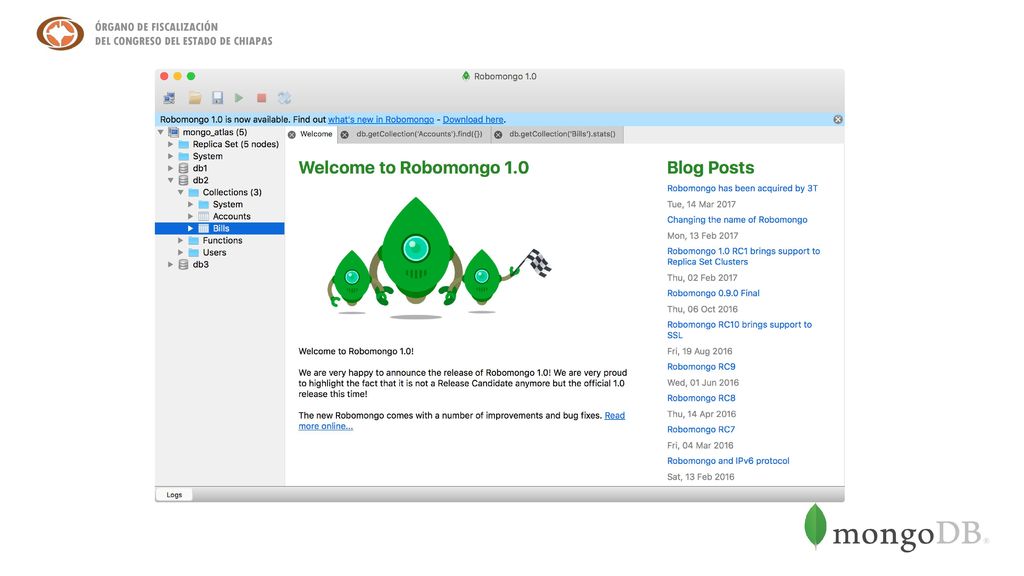Click the Functions folder icon
1024x576 pixels.
pos(194,240)
